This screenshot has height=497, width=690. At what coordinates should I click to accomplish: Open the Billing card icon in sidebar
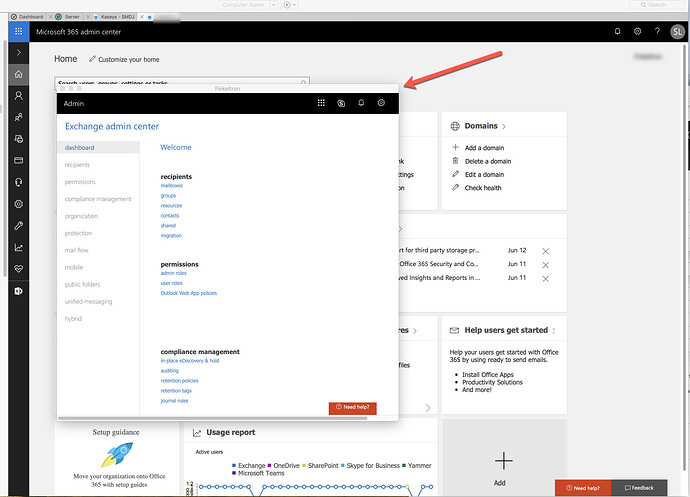19,160
